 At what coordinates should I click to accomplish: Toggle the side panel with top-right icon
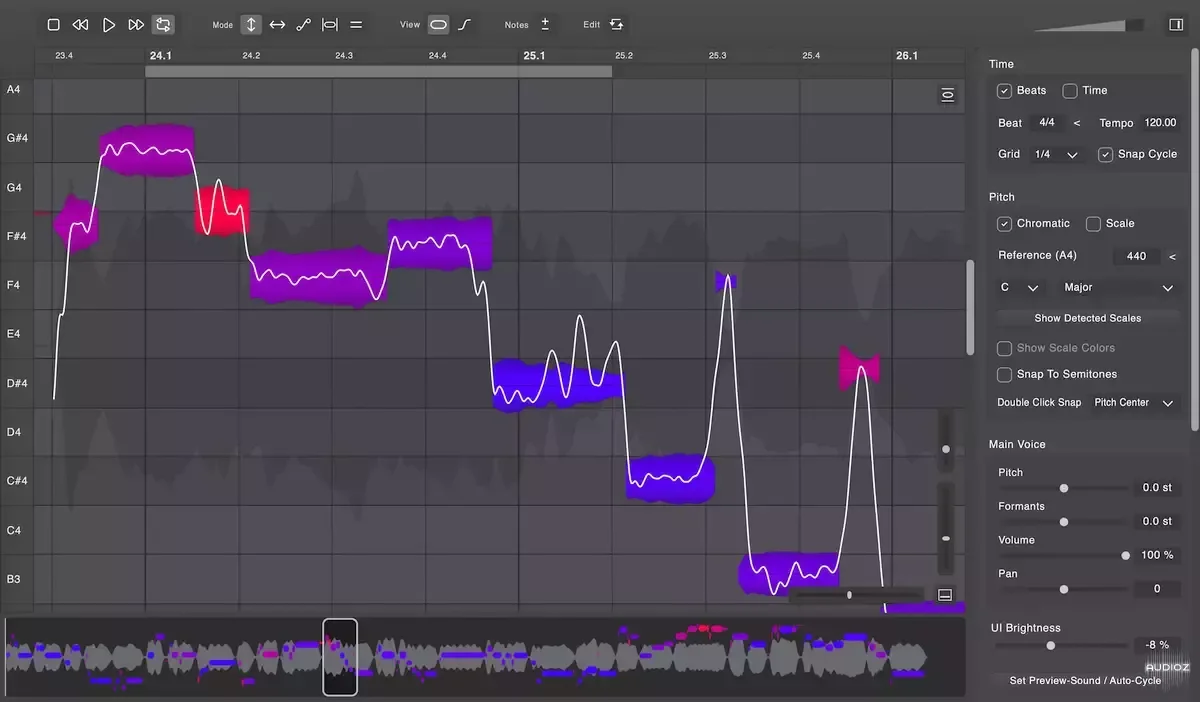coord(1175,24)
